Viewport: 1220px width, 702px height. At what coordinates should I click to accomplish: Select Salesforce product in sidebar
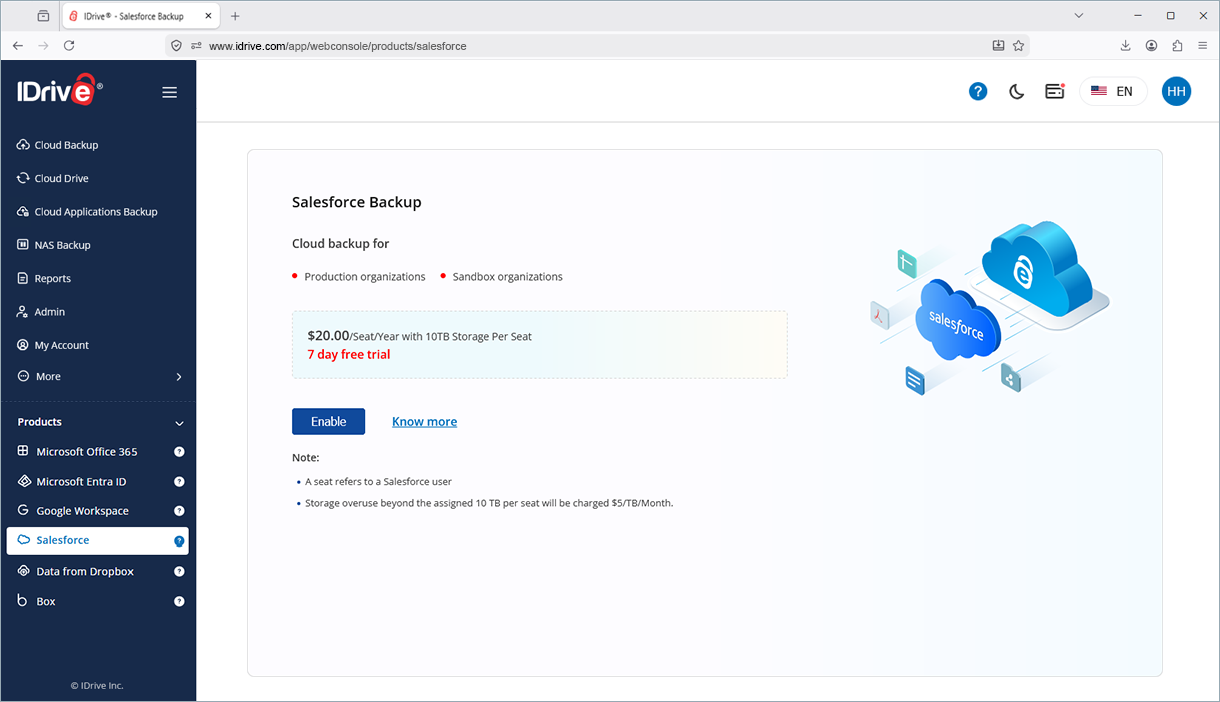click(97, 540)
